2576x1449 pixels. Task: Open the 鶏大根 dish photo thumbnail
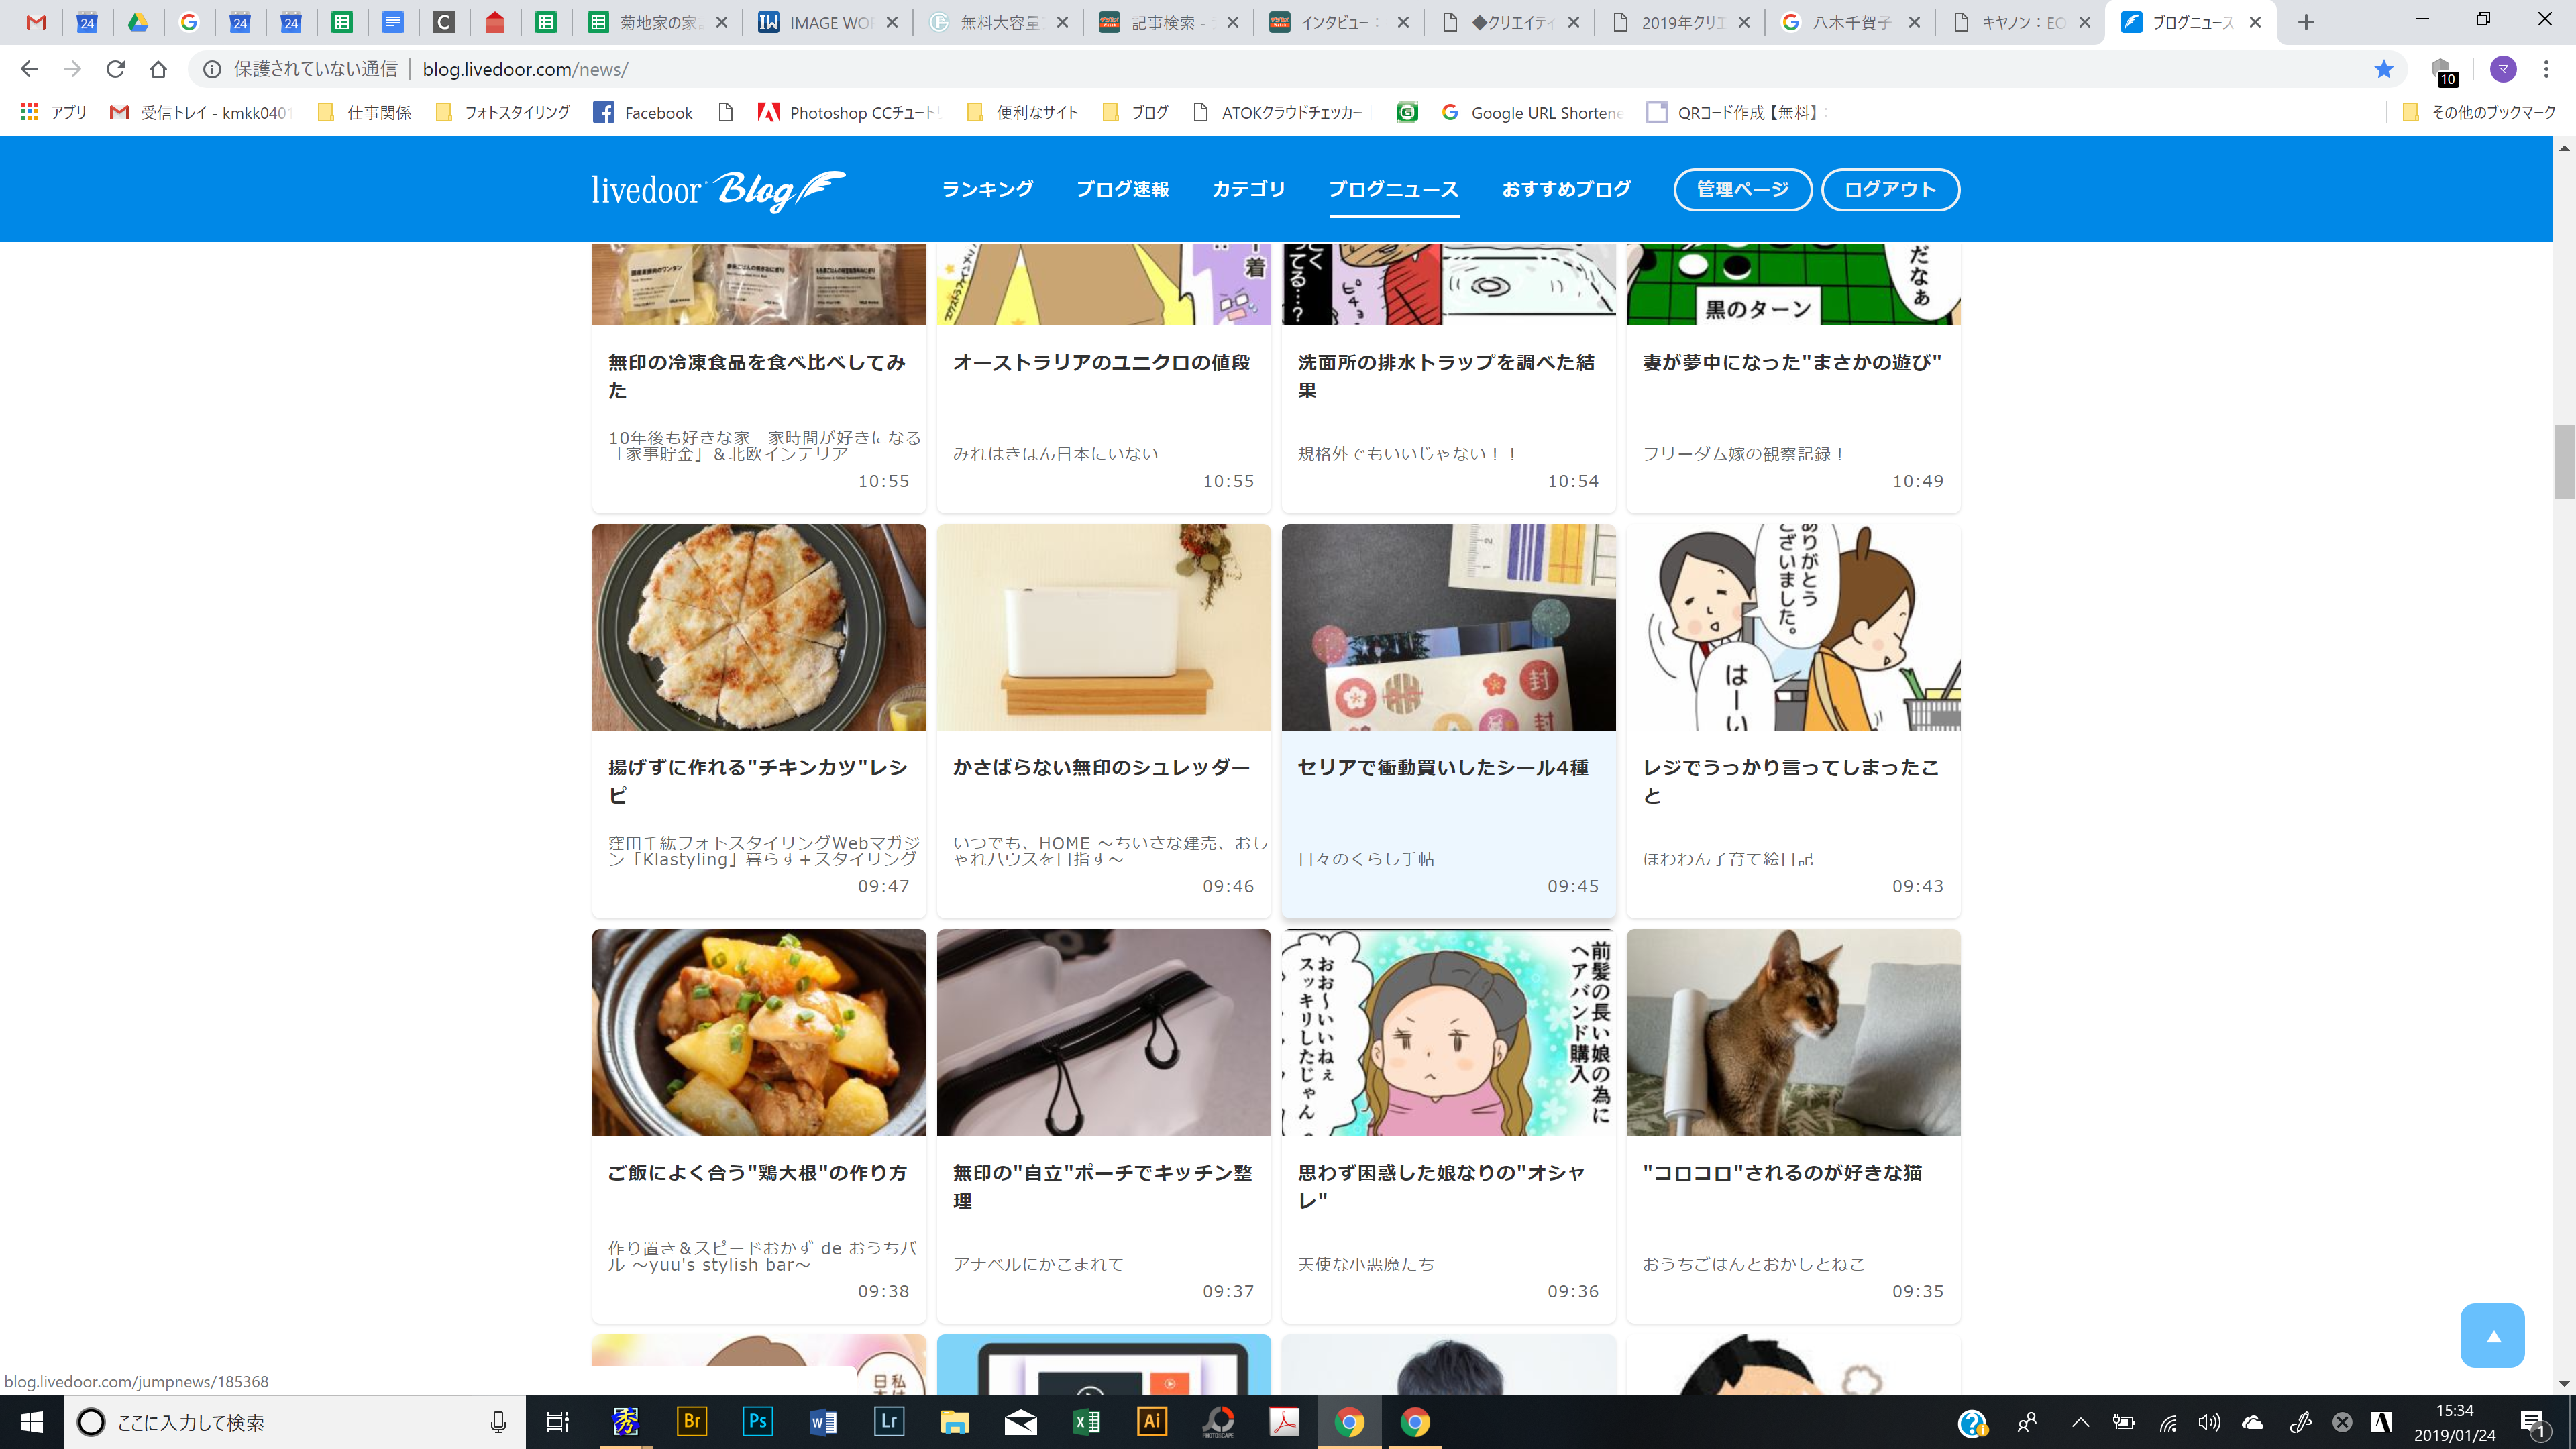coord(759,1032)
